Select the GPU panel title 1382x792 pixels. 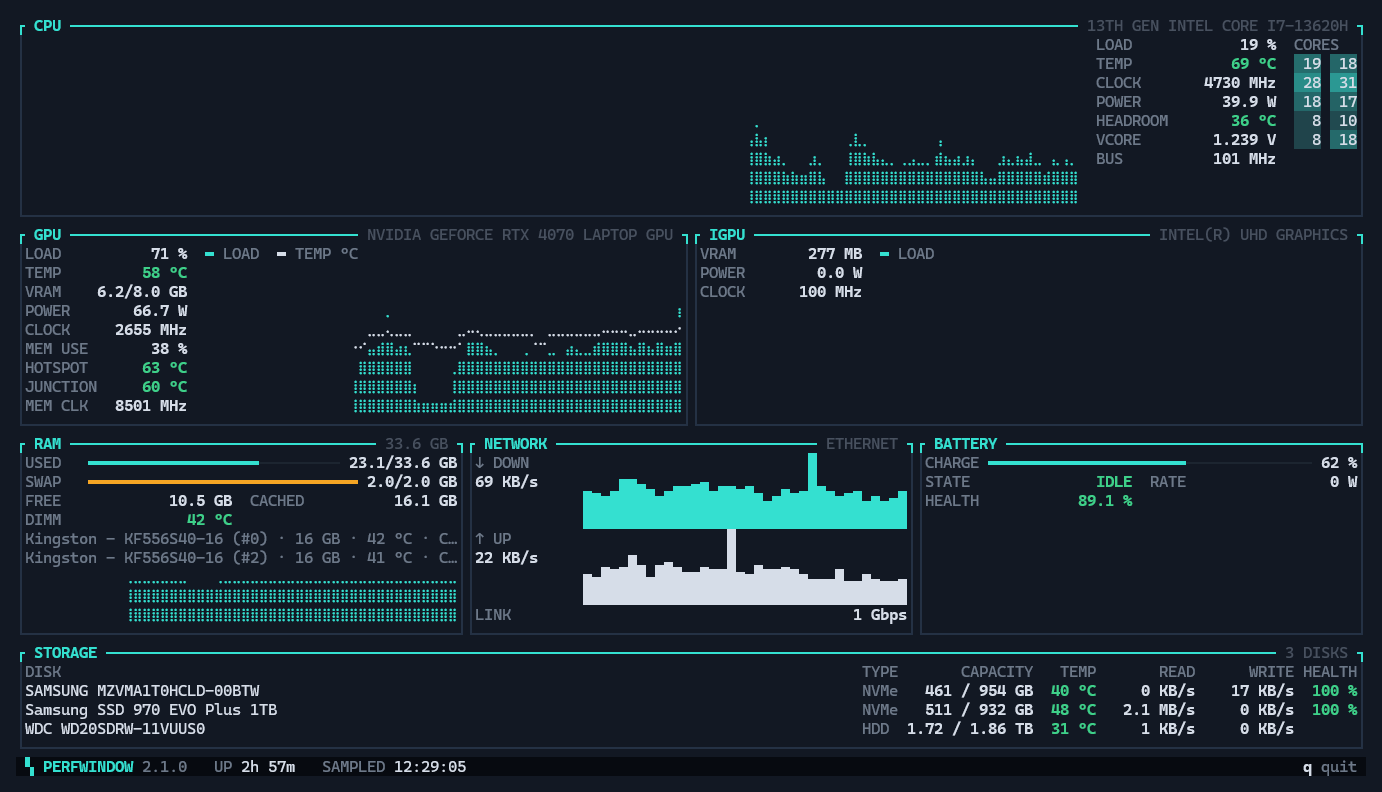(47, 235)
